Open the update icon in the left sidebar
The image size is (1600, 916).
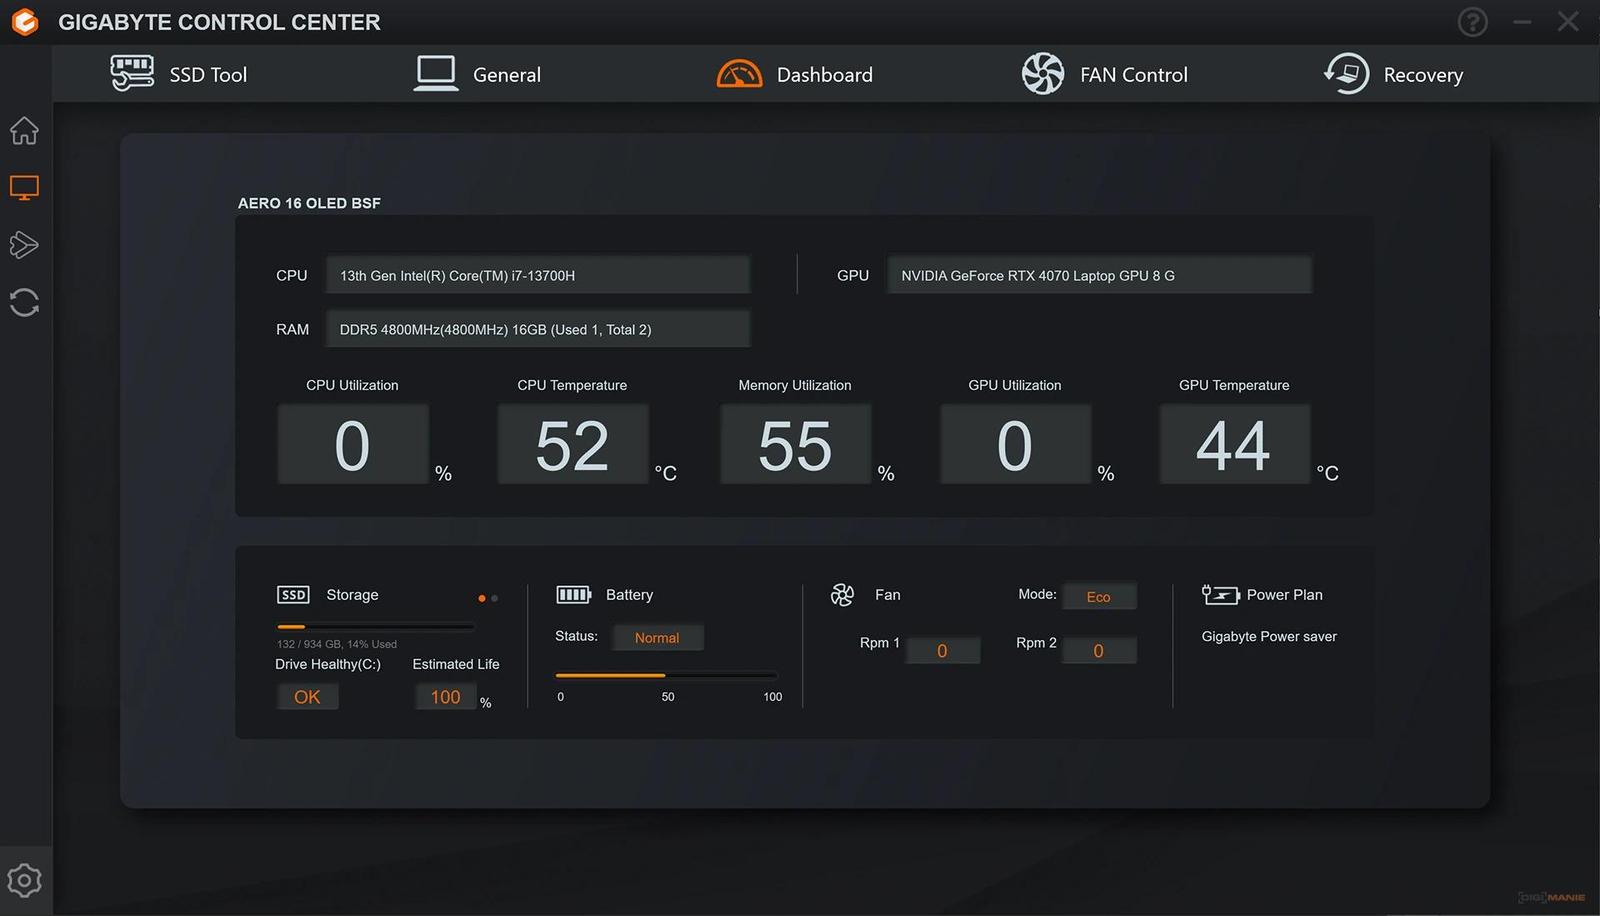pos(24,303)
